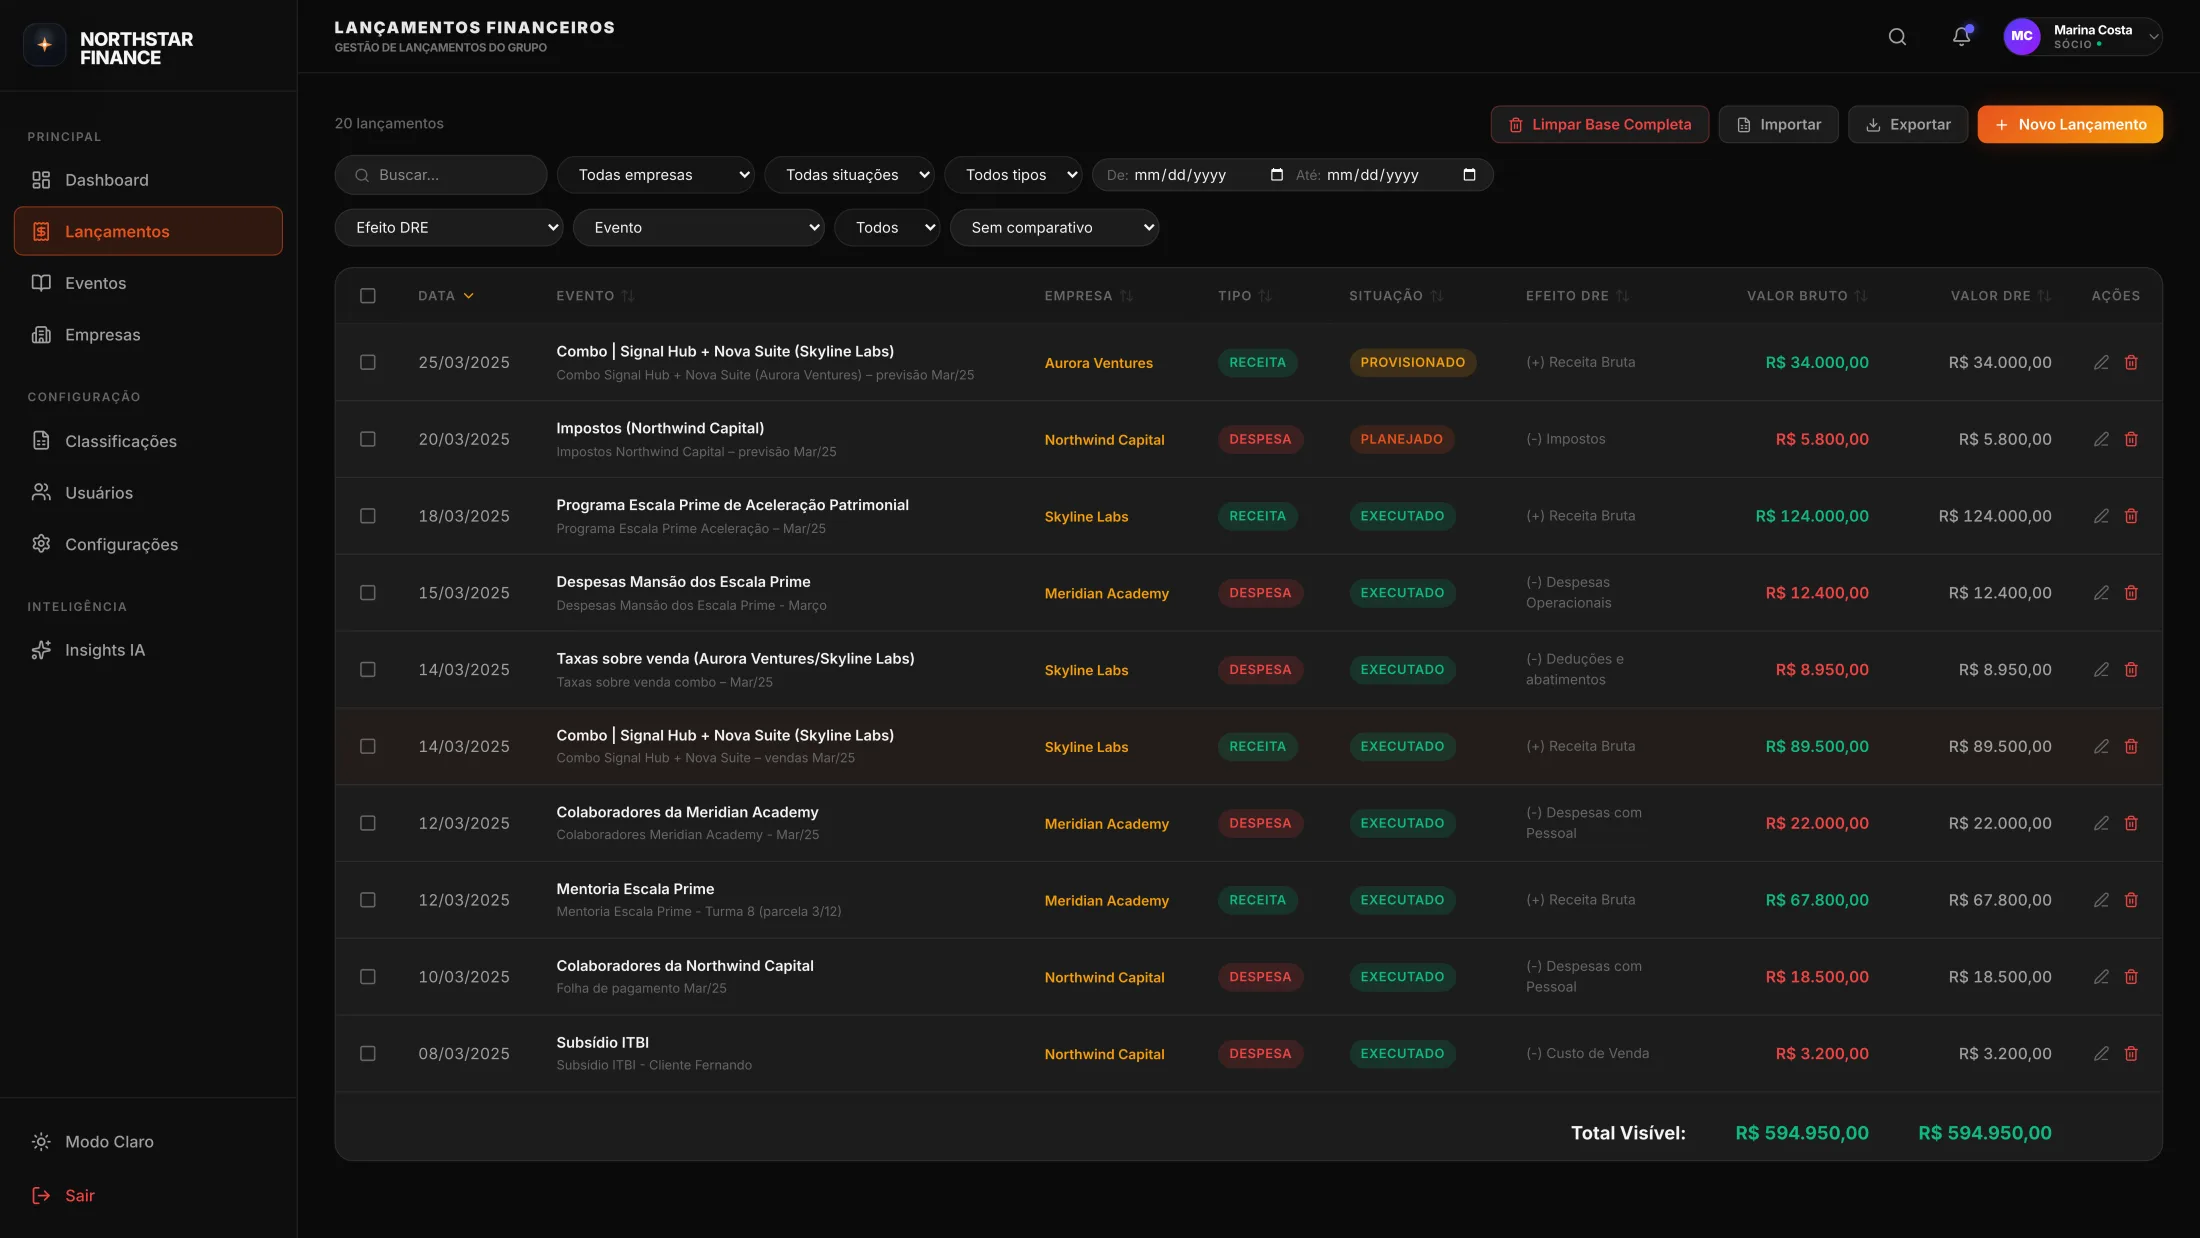This screenshot has height=1238, width=2200.
Task: Tick checkbox for Programa Escala Prime de Aceleração row
Action: click(x=368, y=516)
